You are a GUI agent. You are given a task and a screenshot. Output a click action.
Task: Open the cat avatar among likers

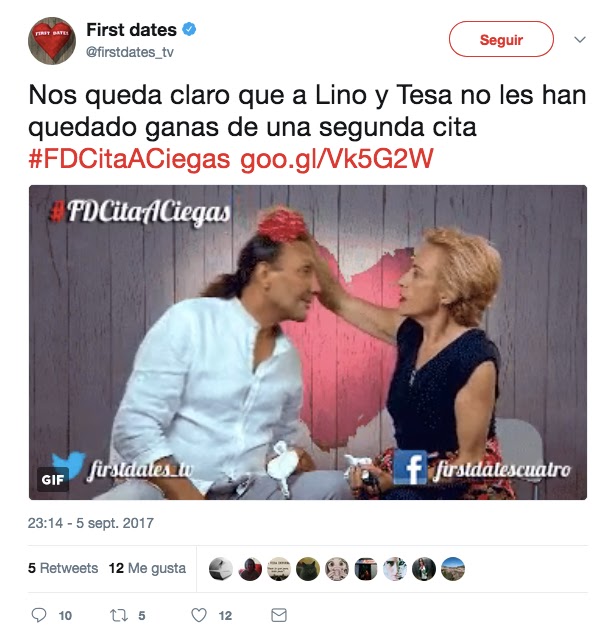[308, 569]
